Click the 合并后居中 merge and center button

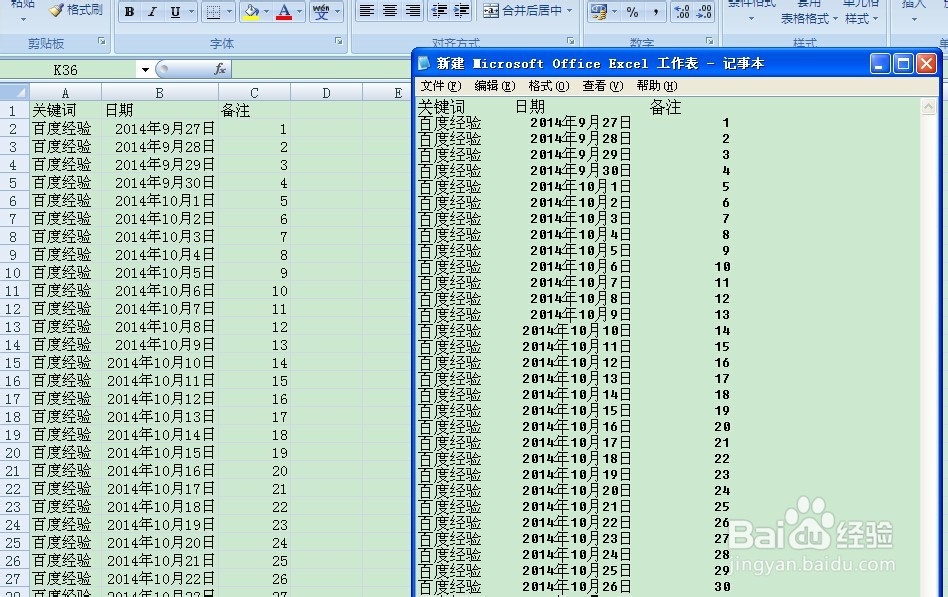point(522,11)
